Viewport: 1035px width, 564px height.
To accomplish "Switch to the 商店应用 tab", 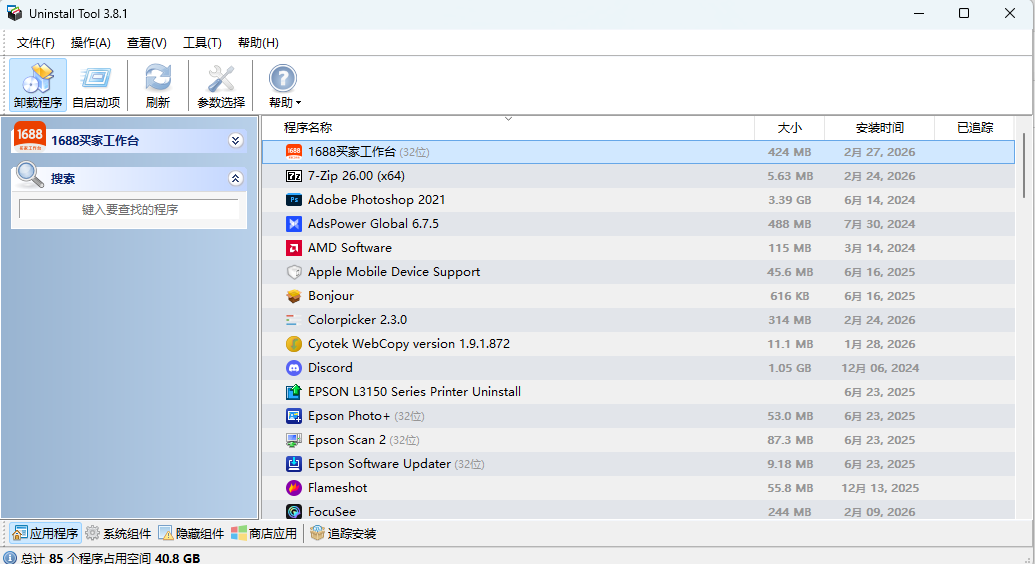I will (x=264, y=533).
